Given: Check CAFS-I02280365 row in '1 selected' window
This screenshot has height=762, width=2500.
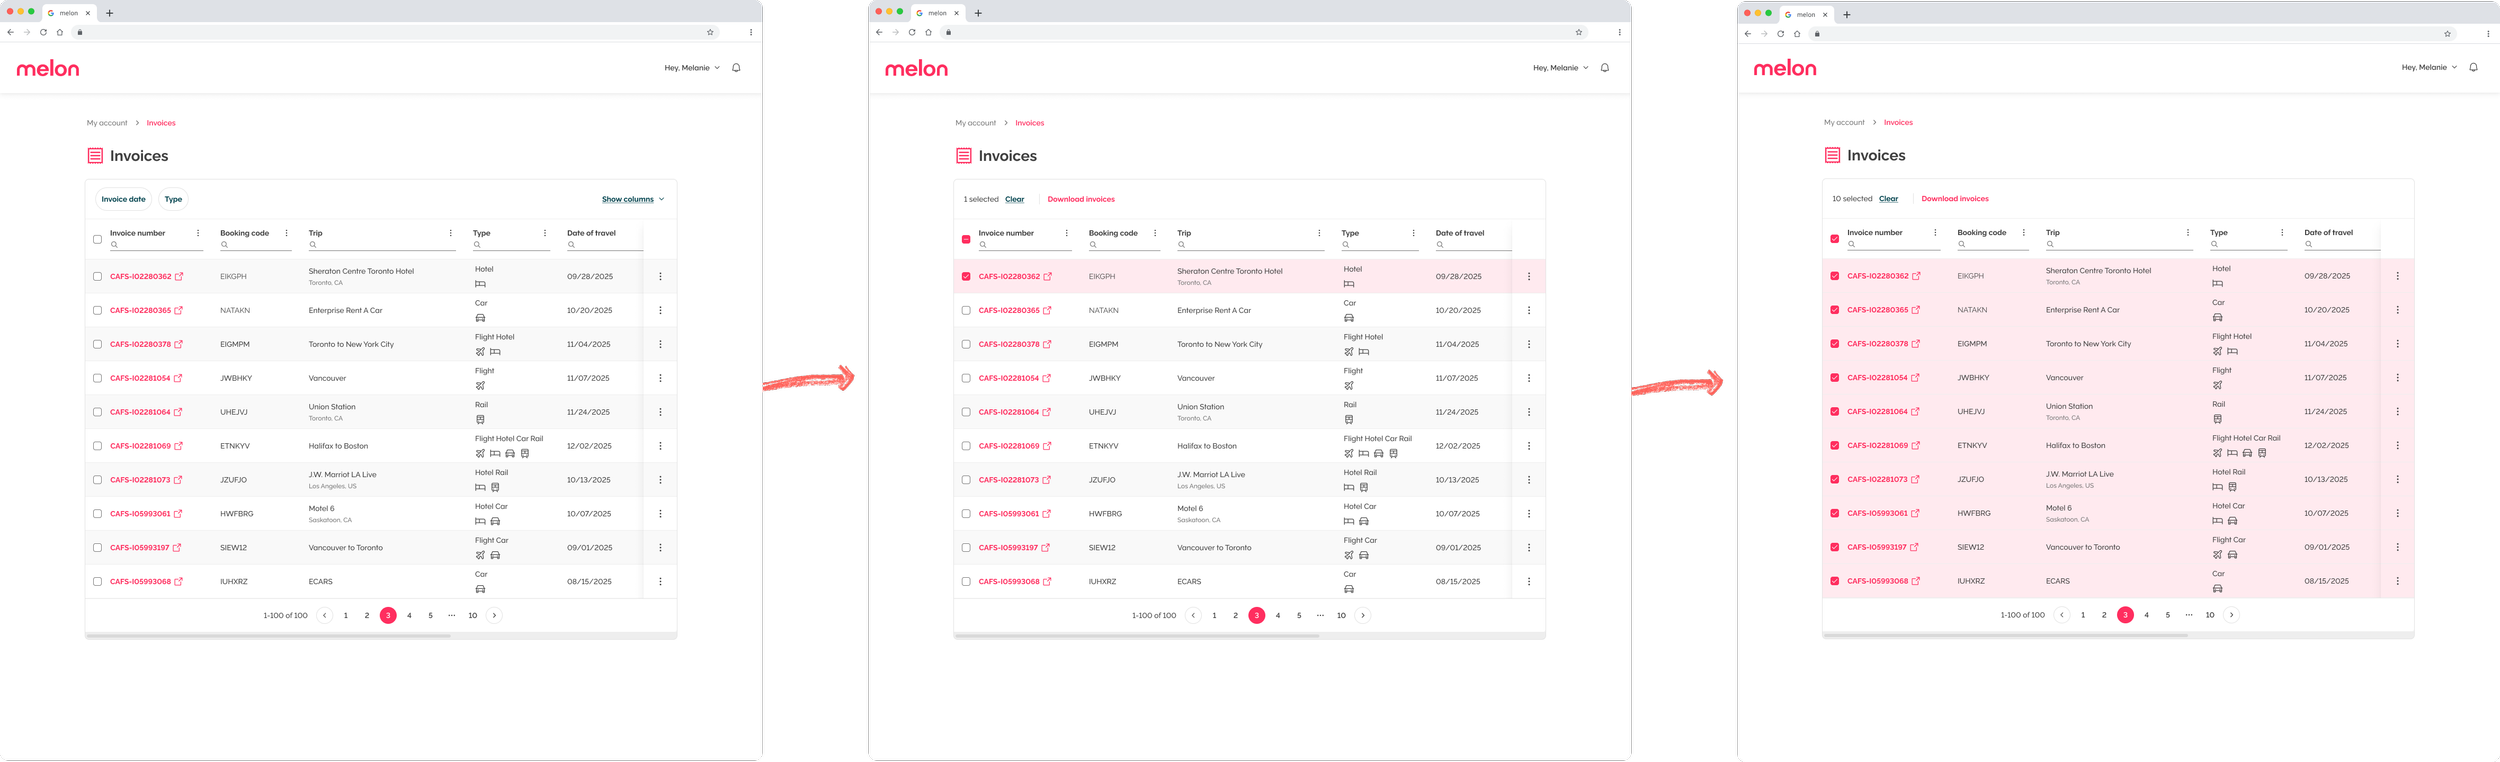Looking at the screenshot, I should click(966, 310).
